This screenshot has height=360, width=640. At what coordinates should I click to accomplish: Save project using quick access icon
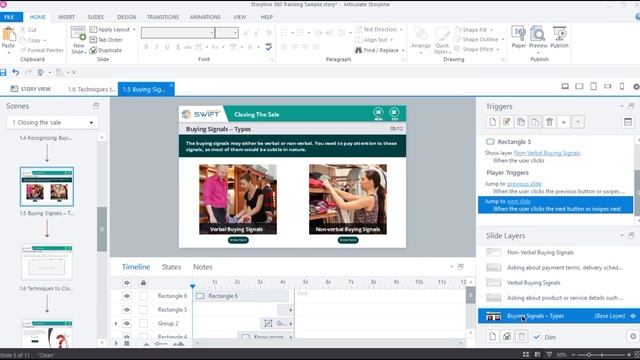tap(3, 73)
